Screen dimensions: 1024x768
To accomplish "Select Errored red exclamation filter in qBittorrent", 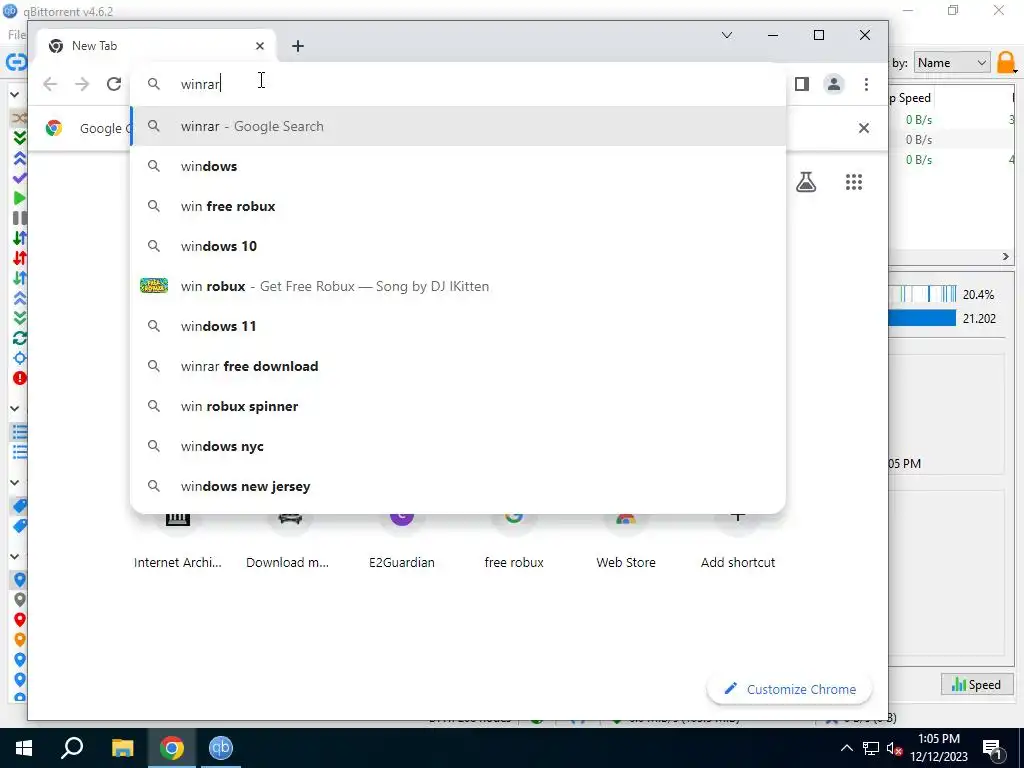I will pos(20,378).
